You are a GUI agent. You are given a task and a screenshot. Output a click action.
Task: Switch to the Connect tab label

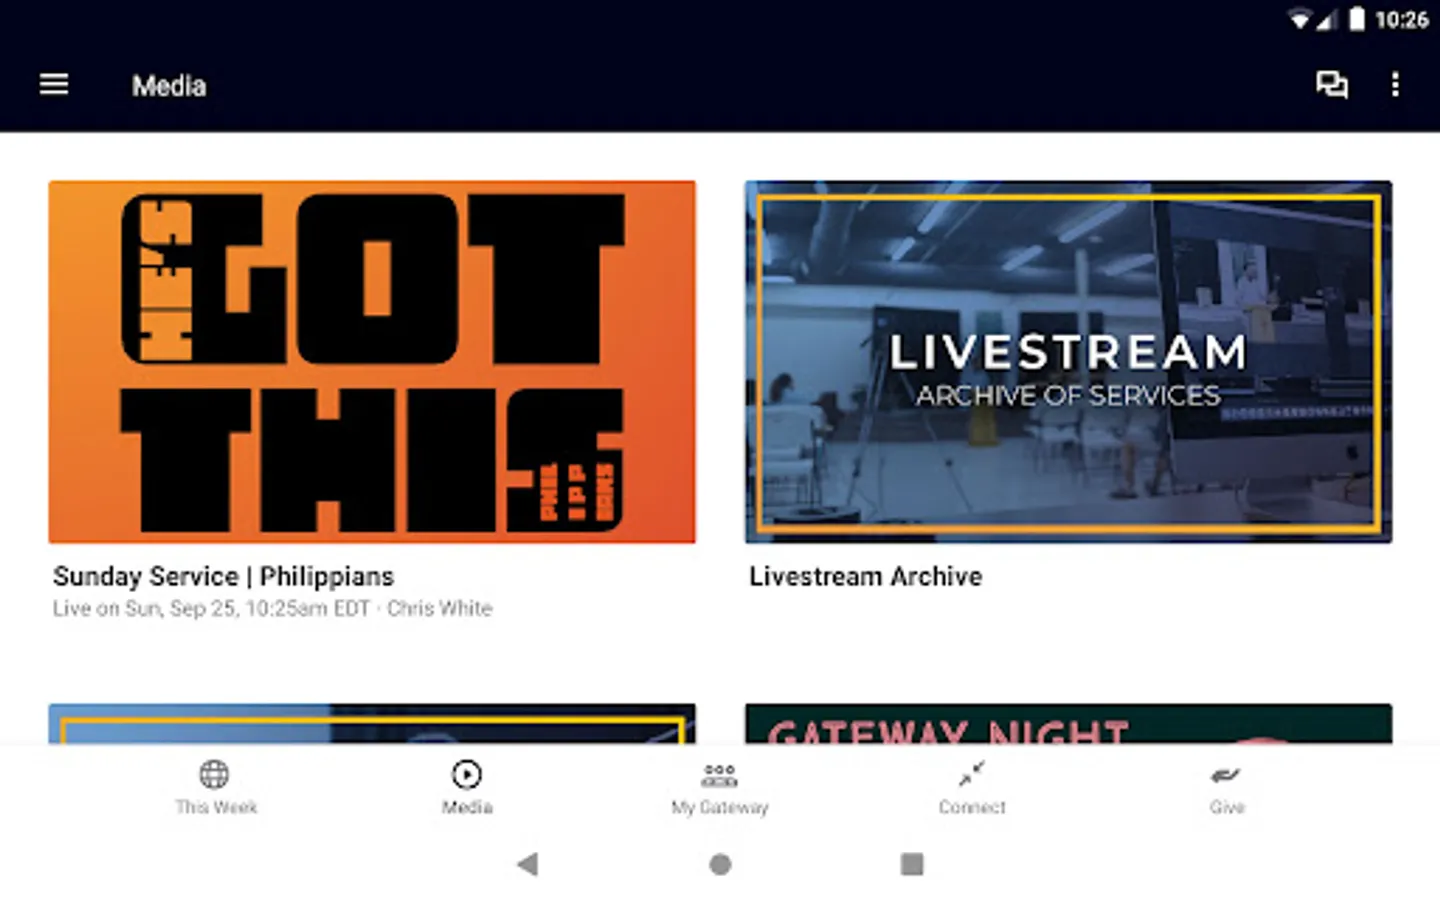[972, 807]
